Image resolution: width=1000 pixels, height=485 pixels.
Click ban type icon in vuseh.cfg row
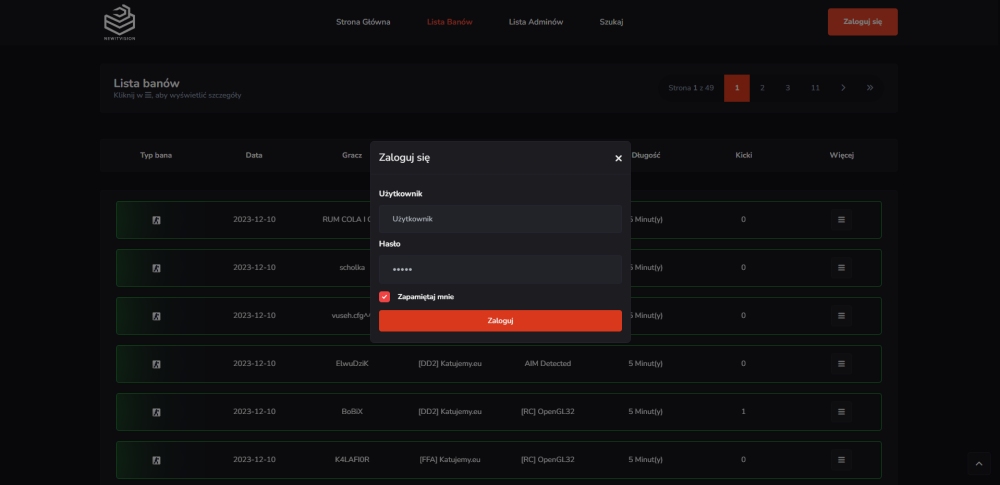pos(156,316)
